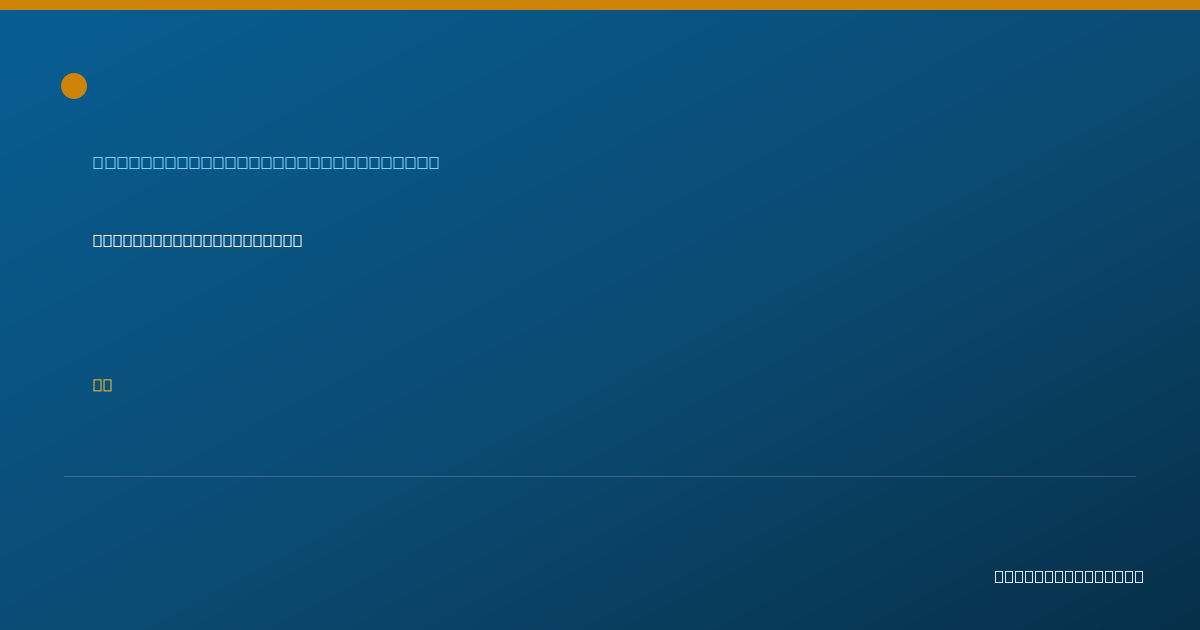Select the orange accent strip
The height and width of the screenshot is (630, 1200).
pyautogui.click(x=600, y=5)
